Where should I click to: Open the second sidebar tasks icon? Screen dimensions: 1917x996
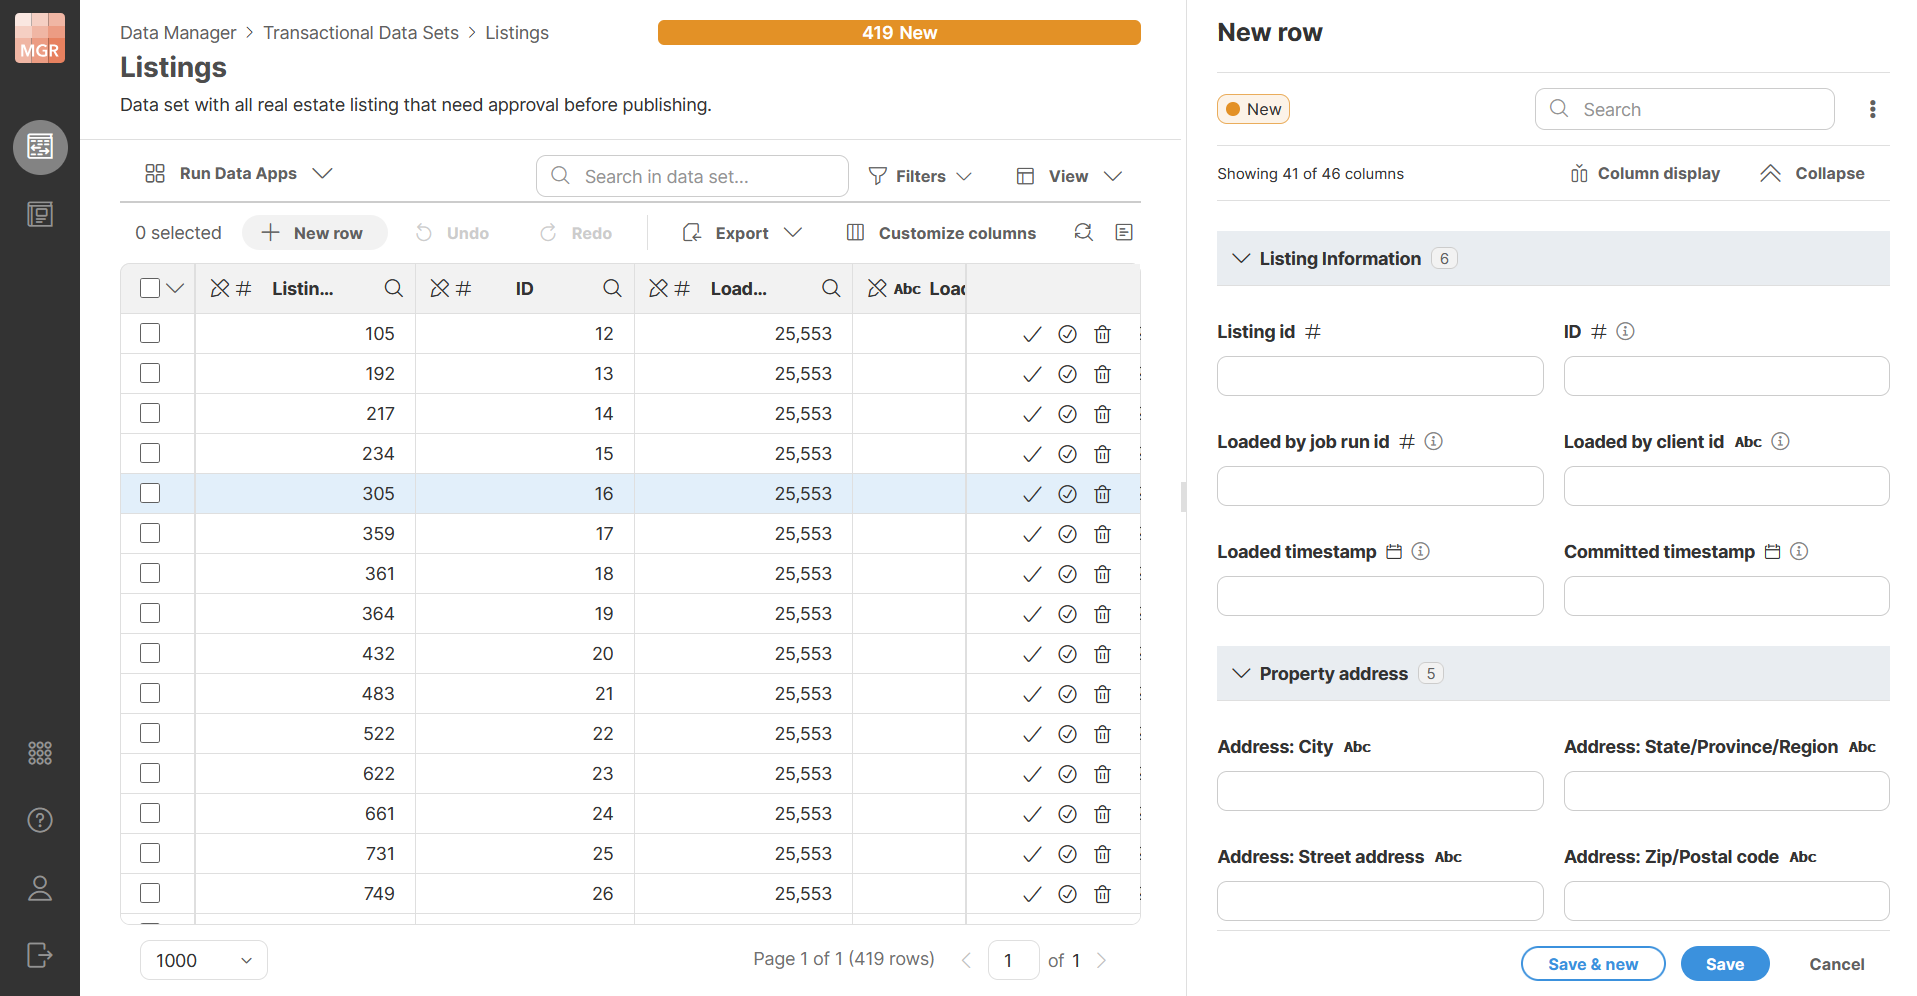click(40, 214)
